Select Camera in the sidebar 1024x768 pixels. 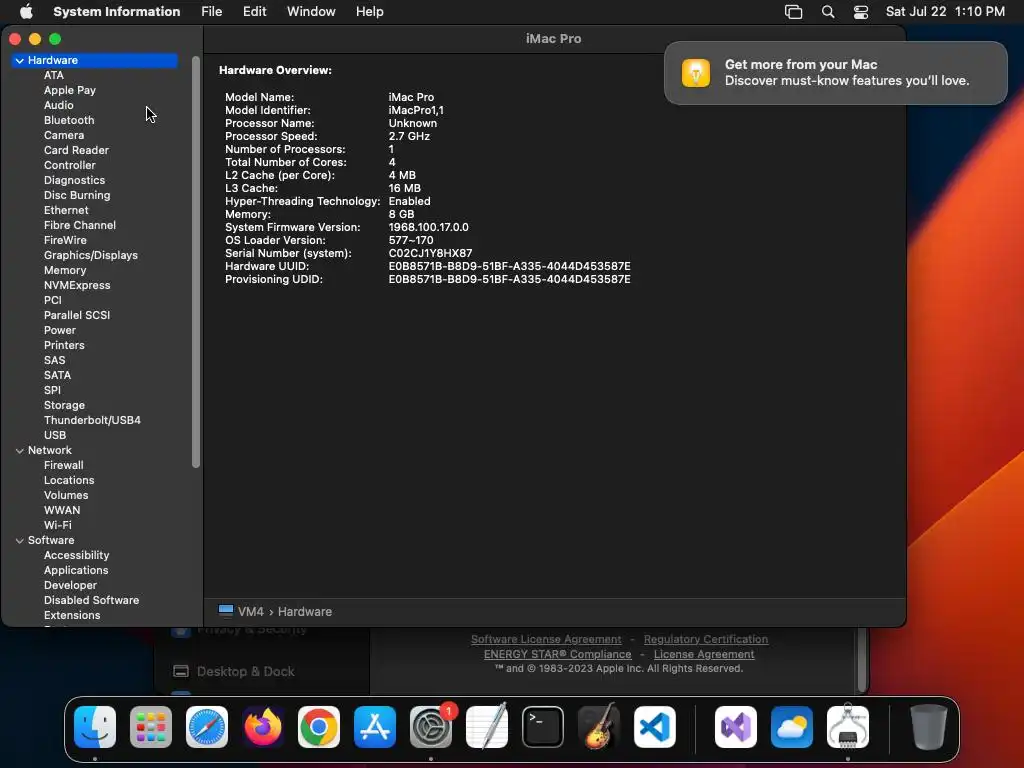click(x=64, y=135)
